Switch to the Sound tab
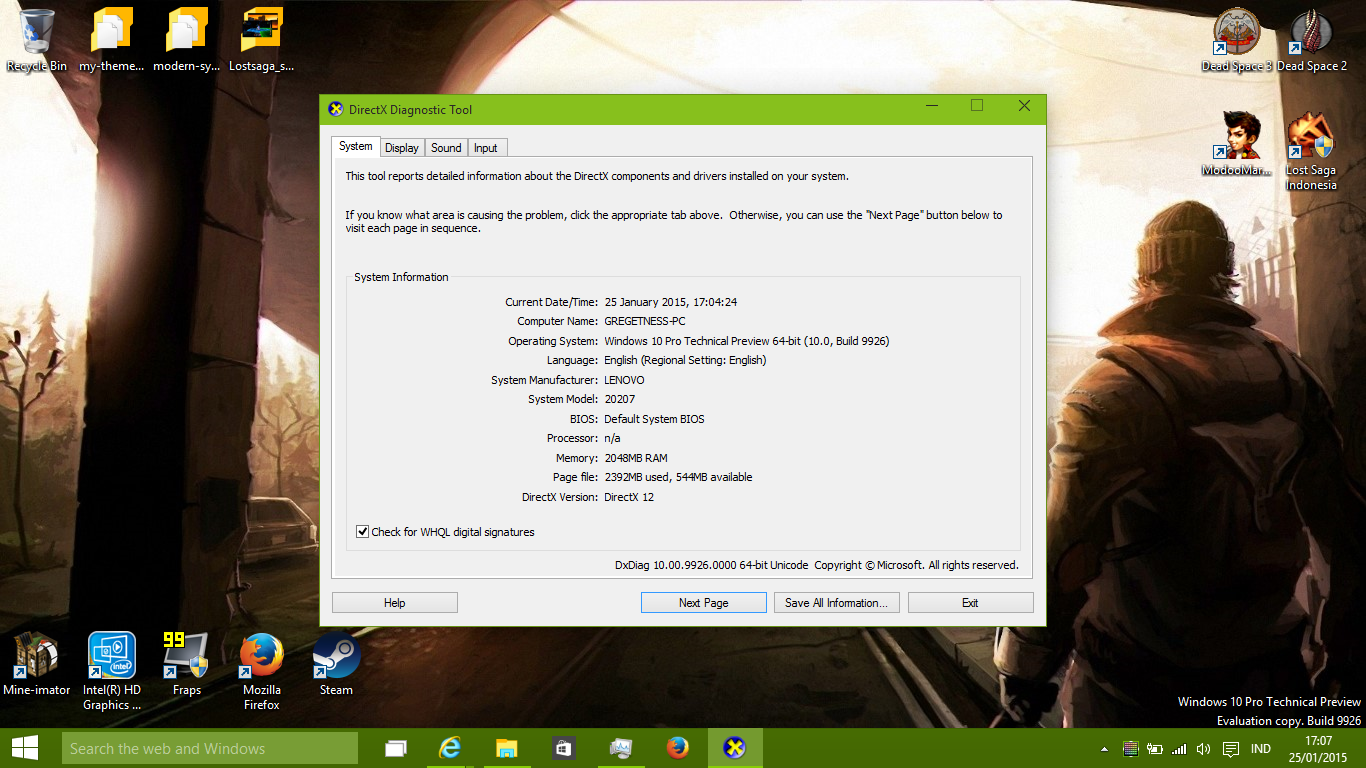The image size is (1366, 768). (x=446, y=148)
